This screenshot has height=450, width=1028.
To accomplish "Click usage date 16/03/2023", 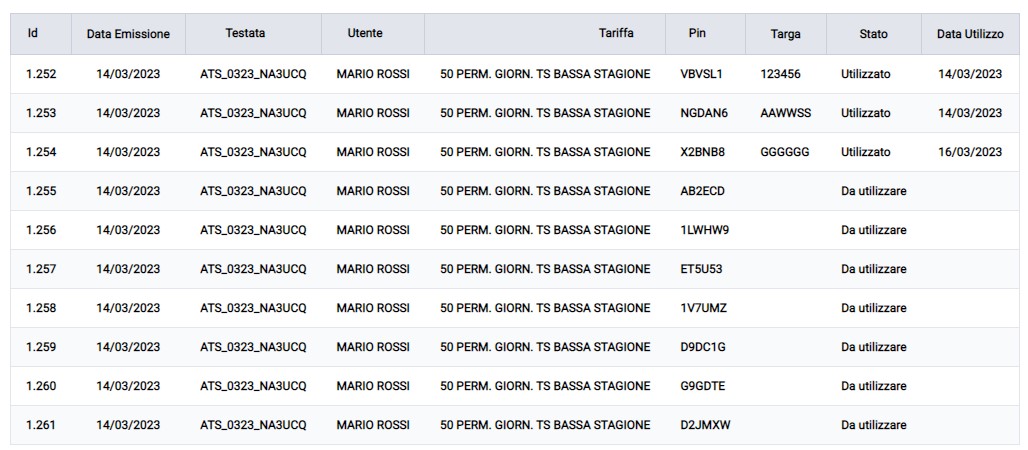I will pos(970,152).
